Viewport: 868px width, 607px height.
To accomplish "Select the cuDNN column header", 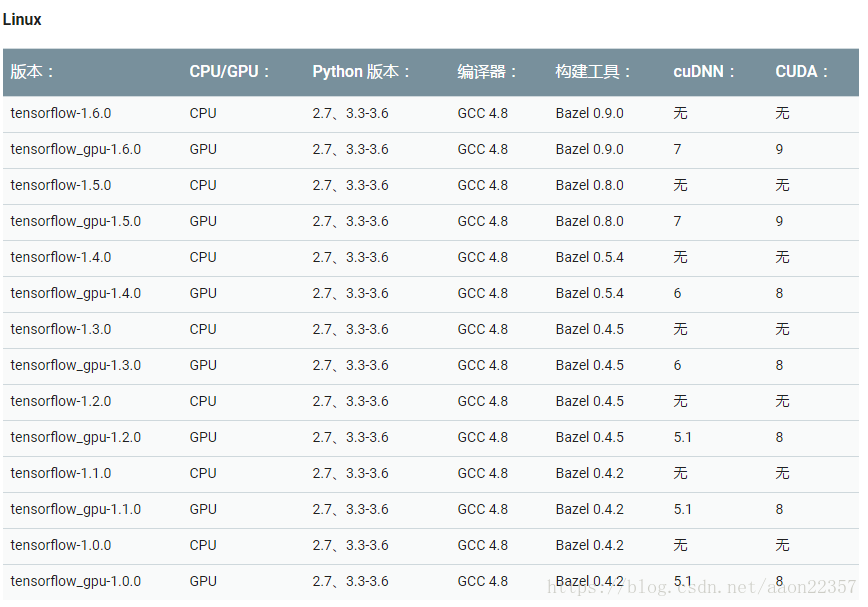I will tap(704, 71).
